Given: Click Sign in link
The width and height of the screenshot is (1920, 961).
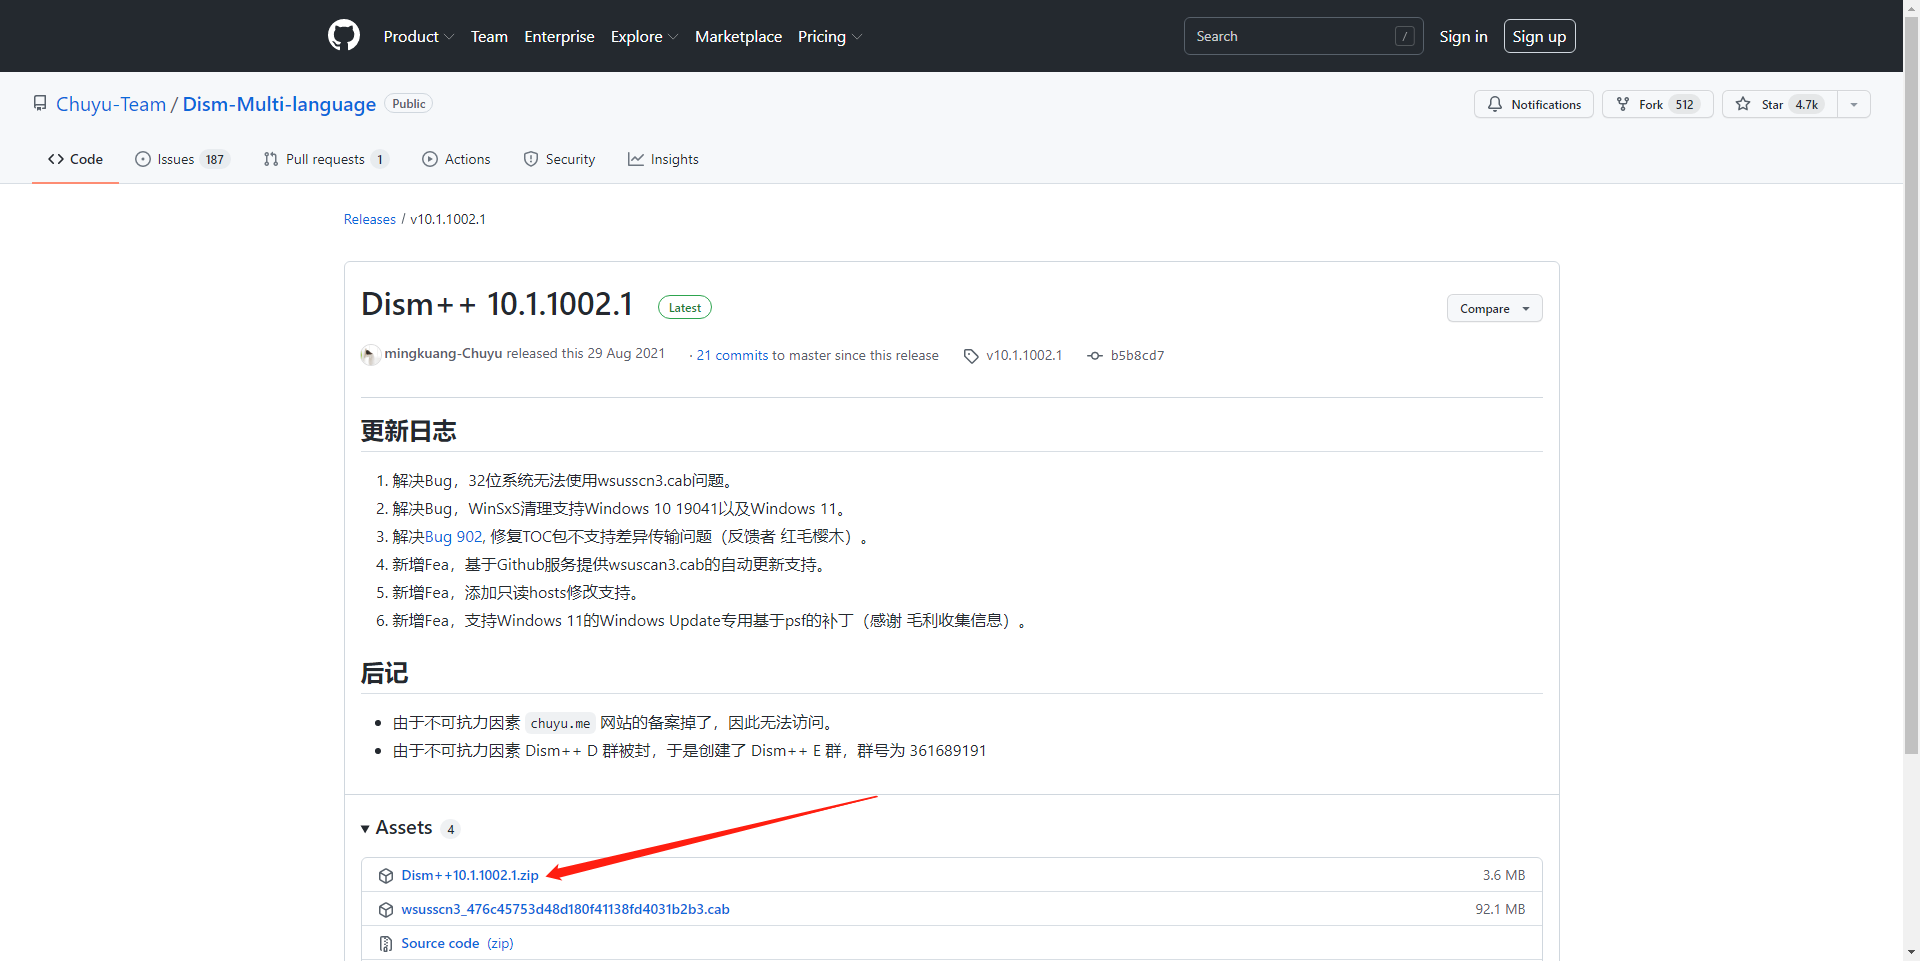Looking at the screenshot, I should click(1463, 36).
